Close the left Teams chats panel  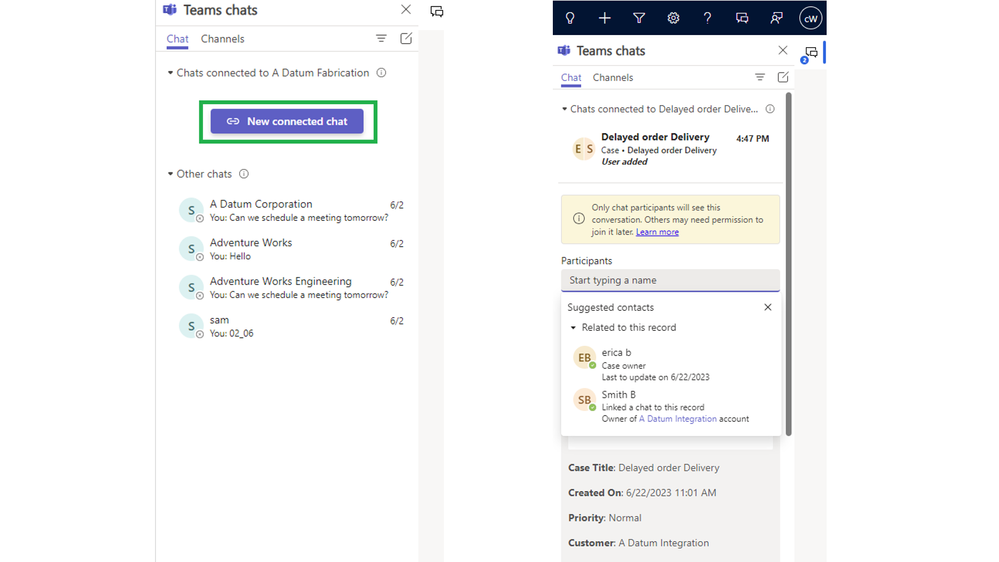(406, 10)
